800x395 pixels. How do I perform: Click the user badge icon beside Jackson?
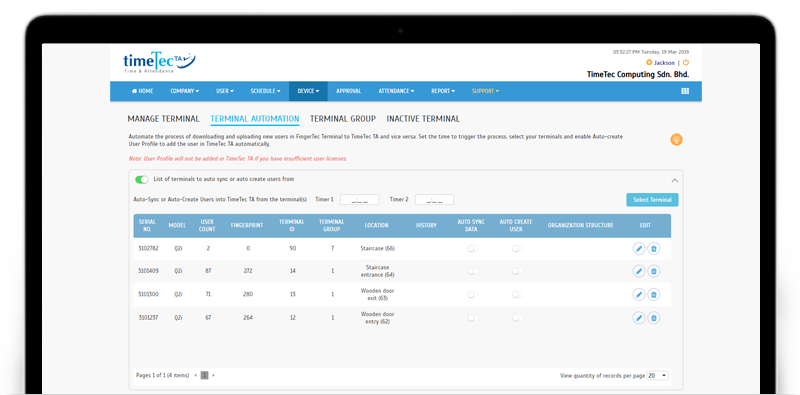(x=649, y=62)
